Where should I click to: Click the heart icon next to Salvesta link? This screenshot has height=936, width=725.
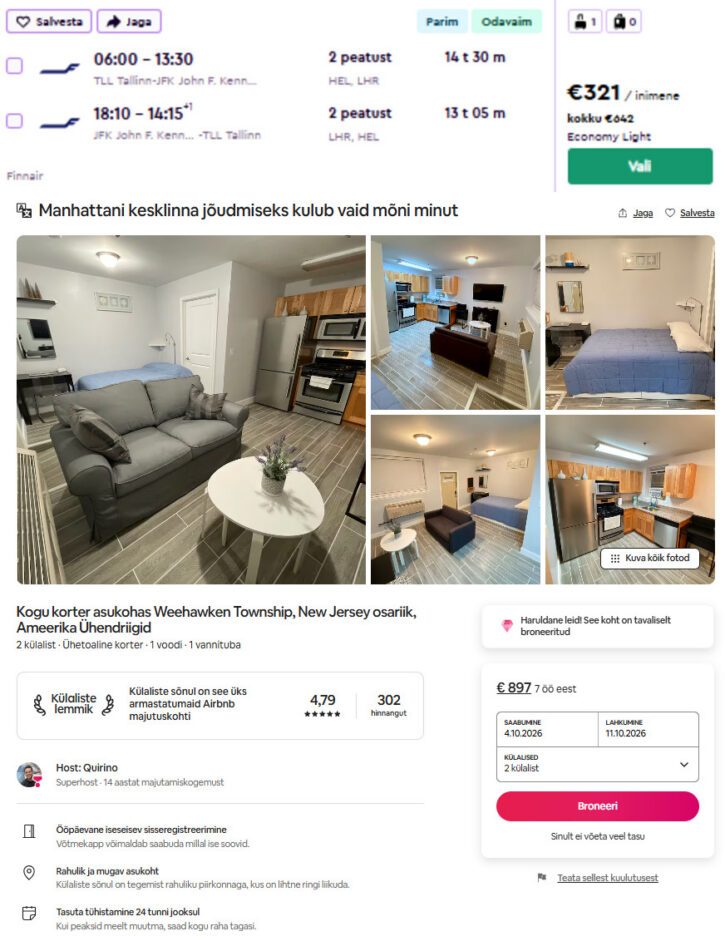670,213
